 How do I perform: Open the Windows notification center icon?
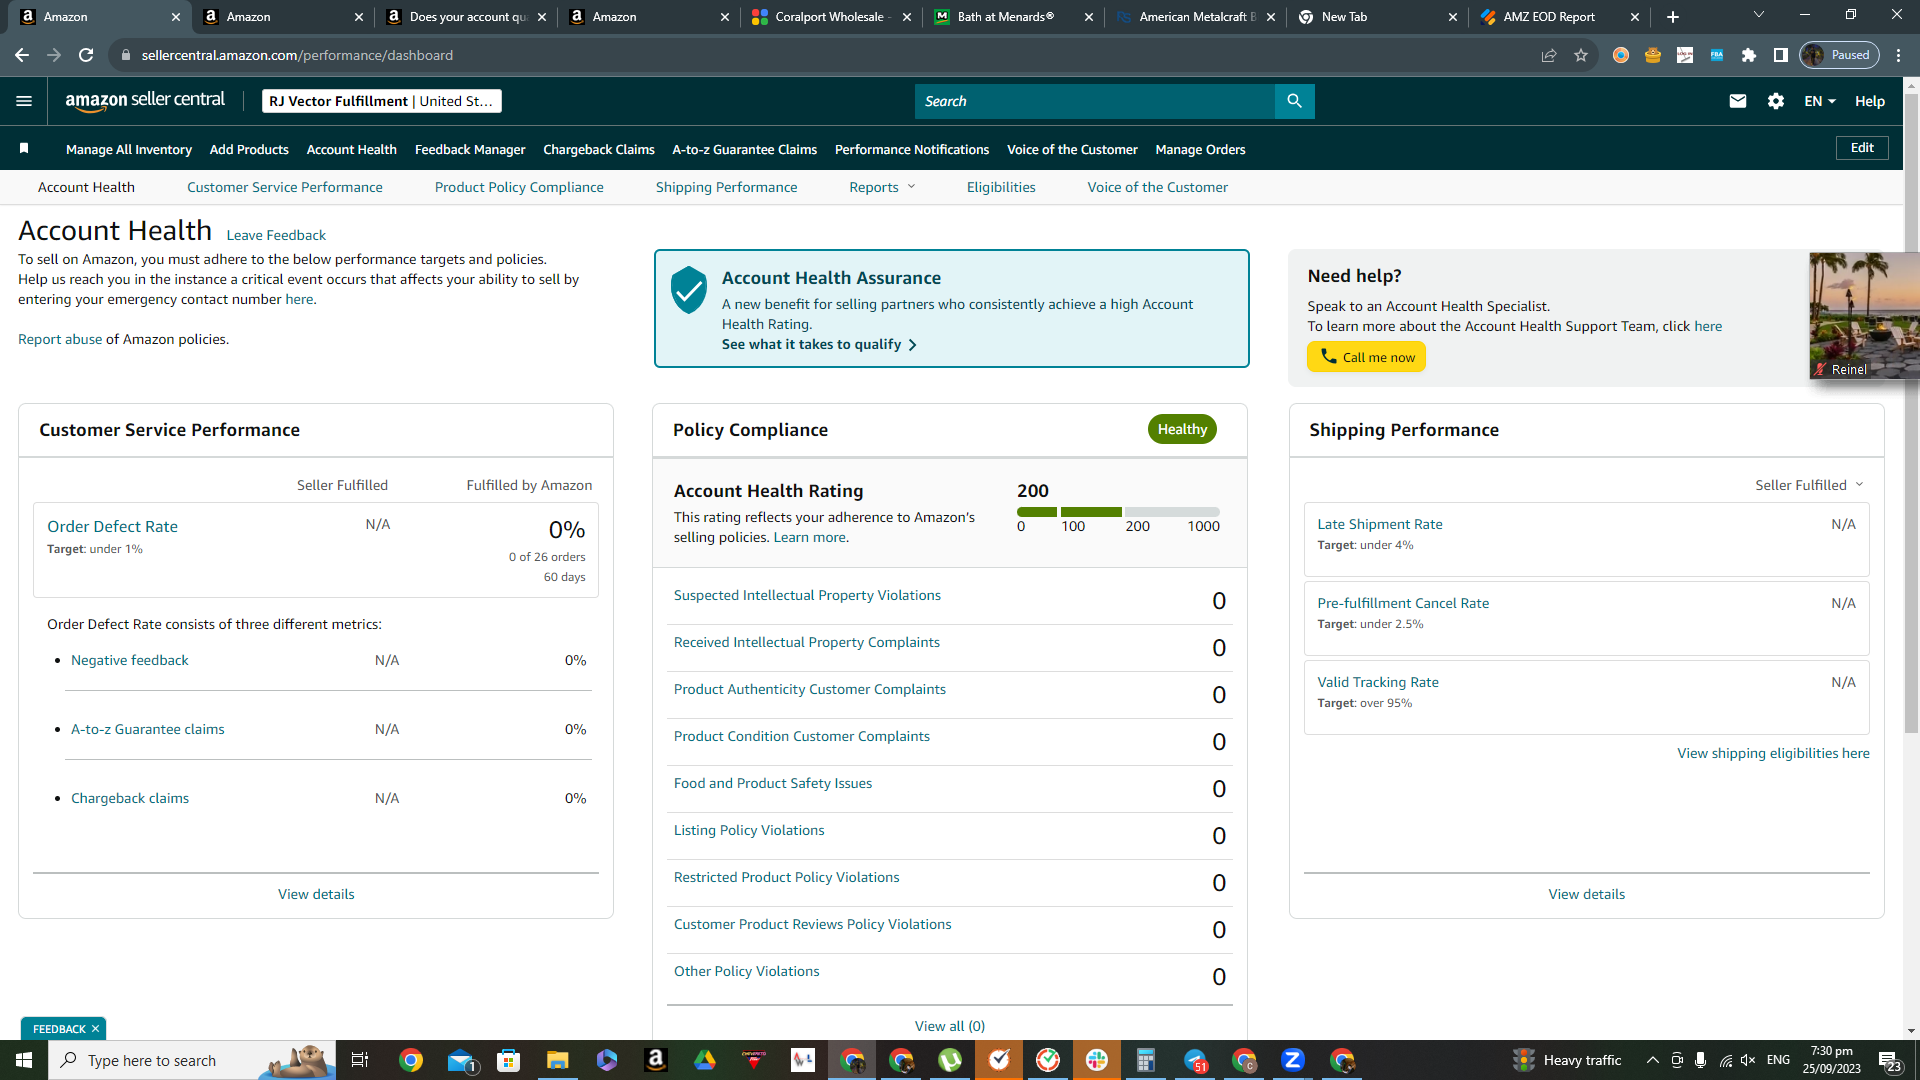click(1890, 1061)
